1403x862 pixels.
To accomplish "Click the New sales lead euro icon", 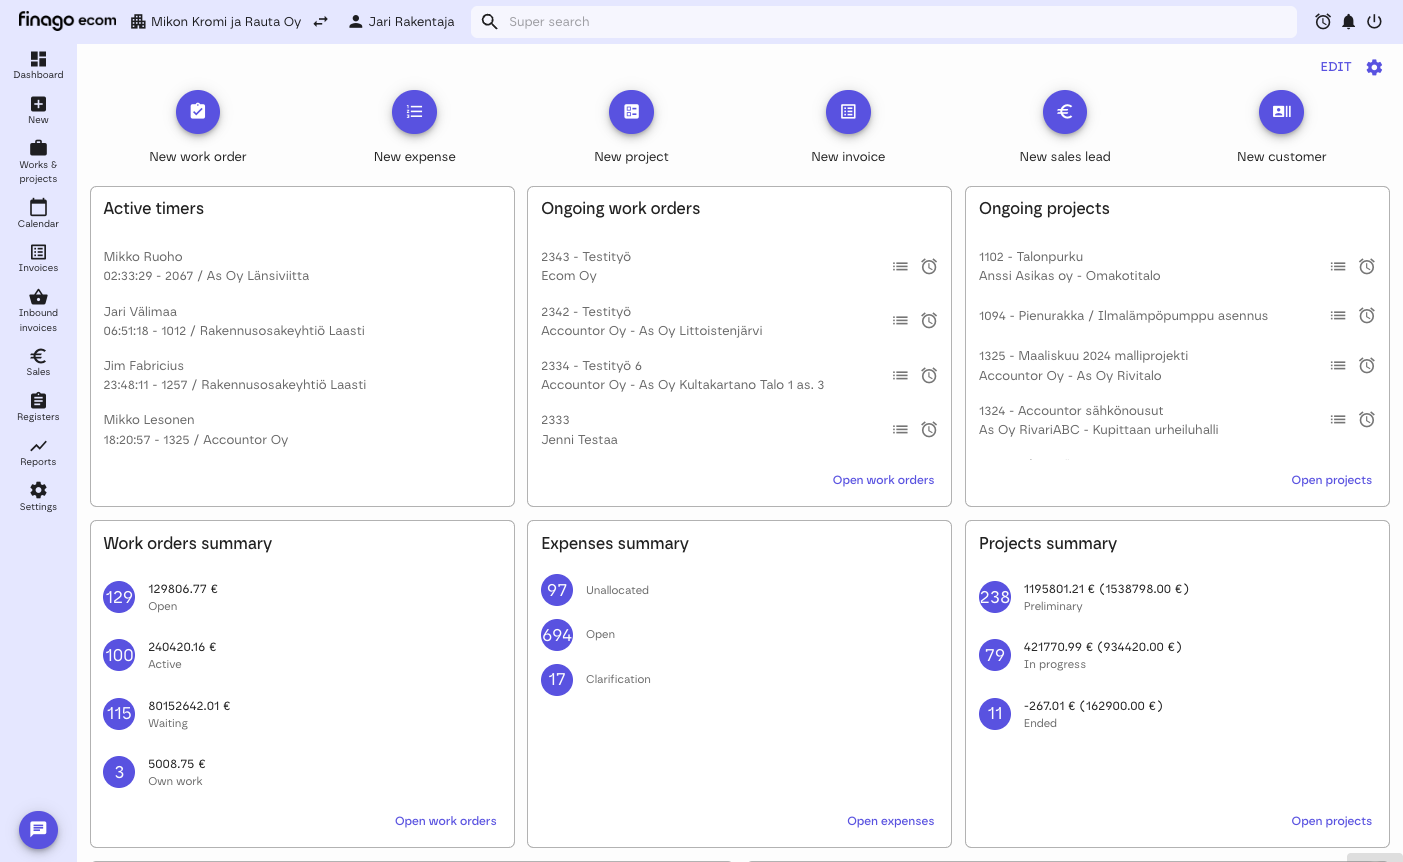I will (1065, 112).
